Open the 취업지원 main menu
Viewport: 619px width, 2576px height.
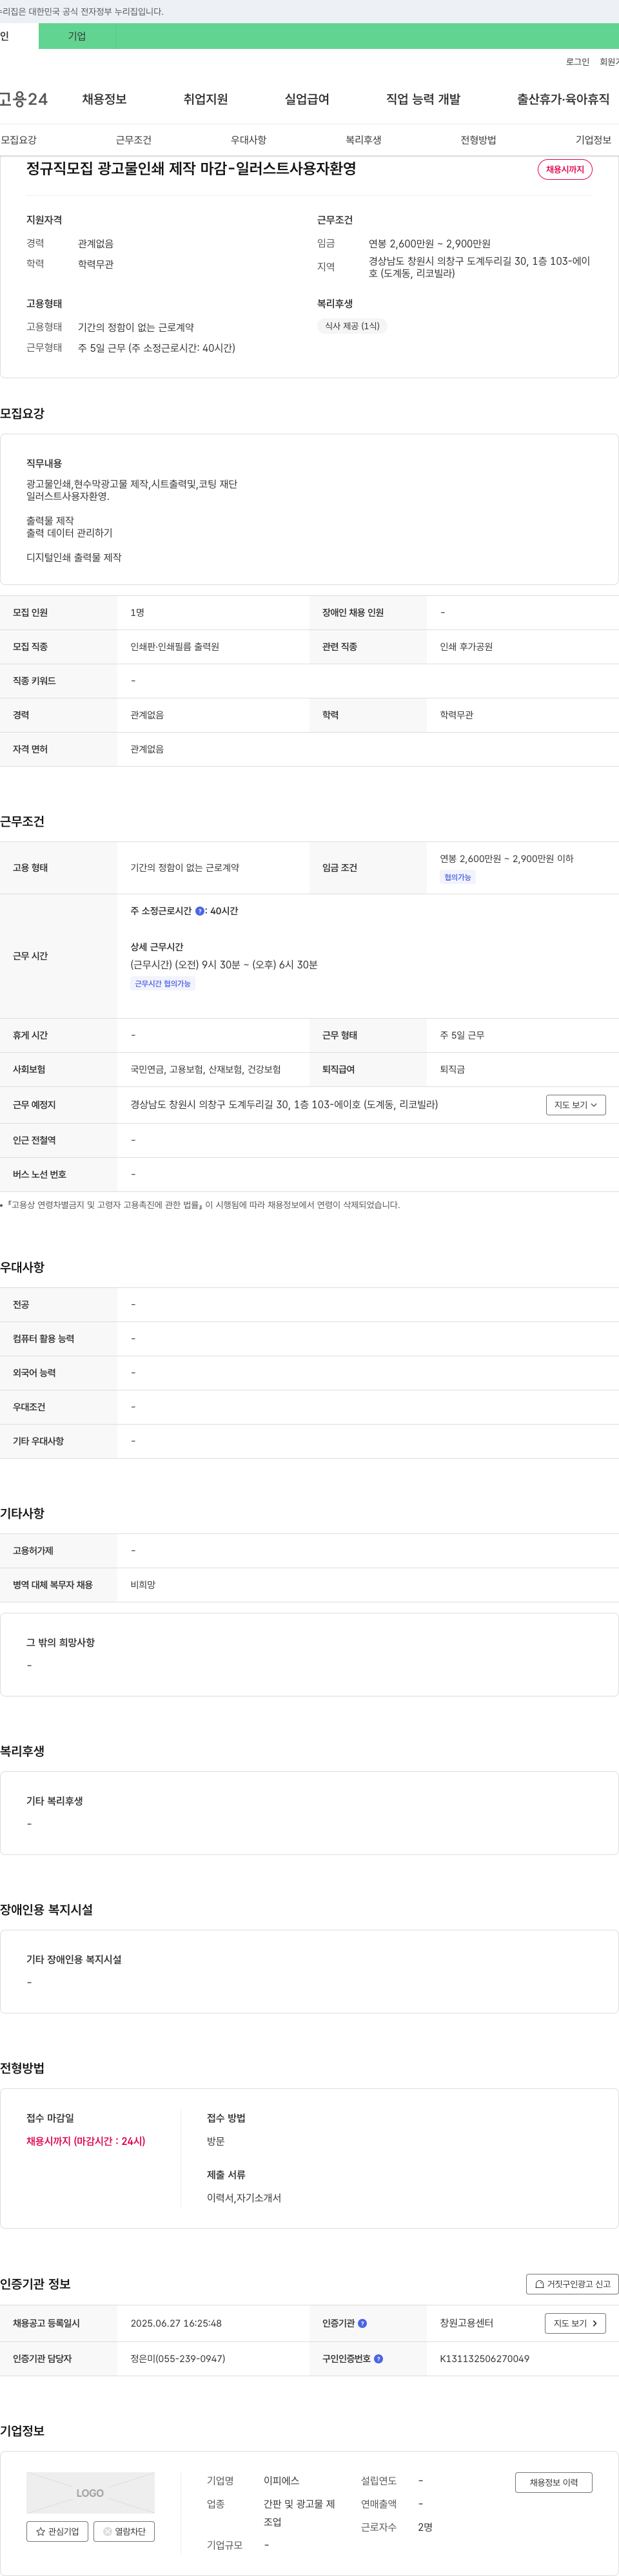(x=206, y=99)
